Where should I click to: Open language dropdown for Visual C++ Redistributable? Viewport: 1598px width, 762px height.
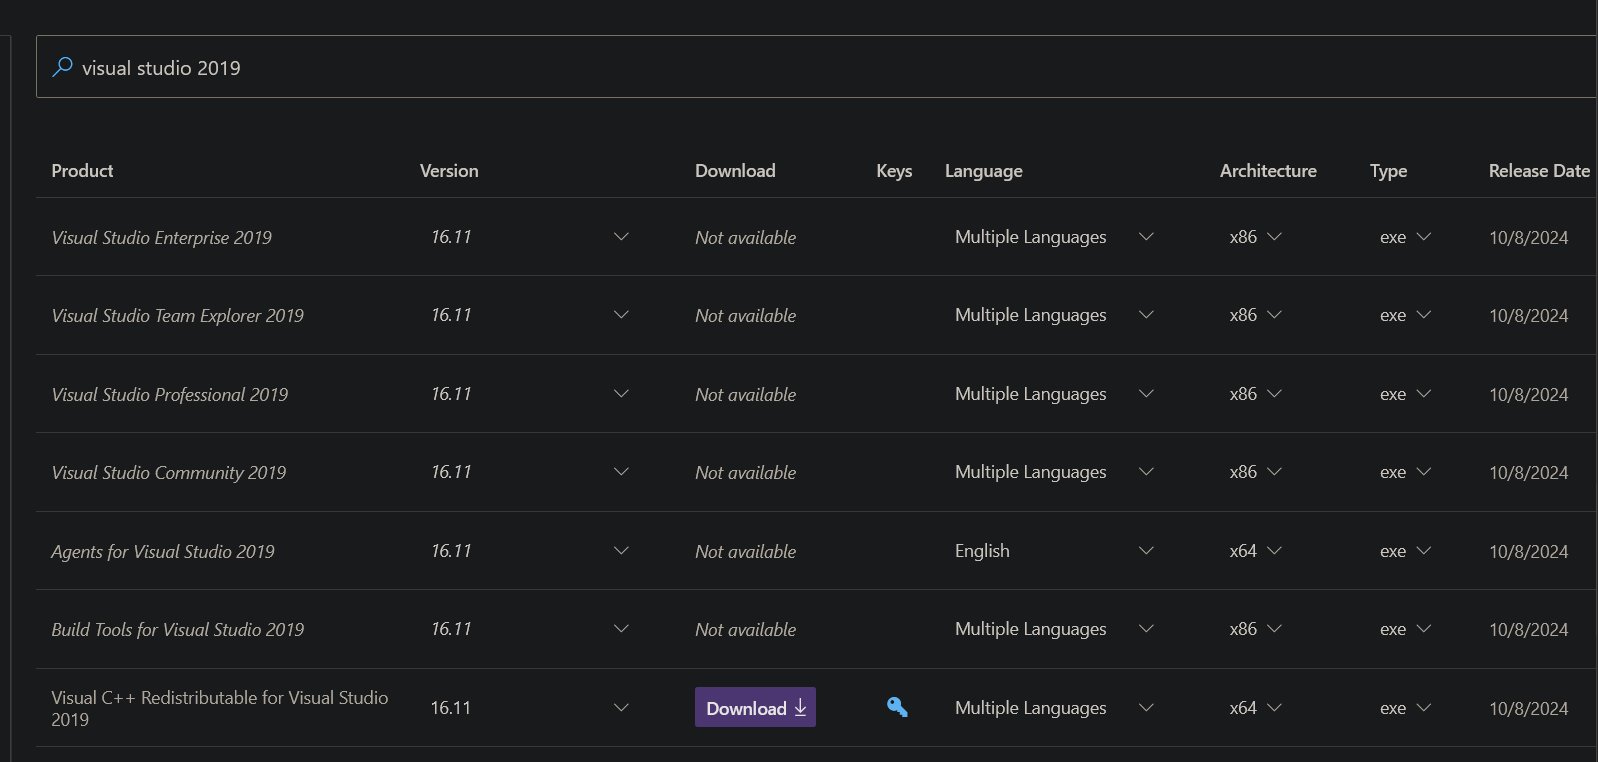1055,708
